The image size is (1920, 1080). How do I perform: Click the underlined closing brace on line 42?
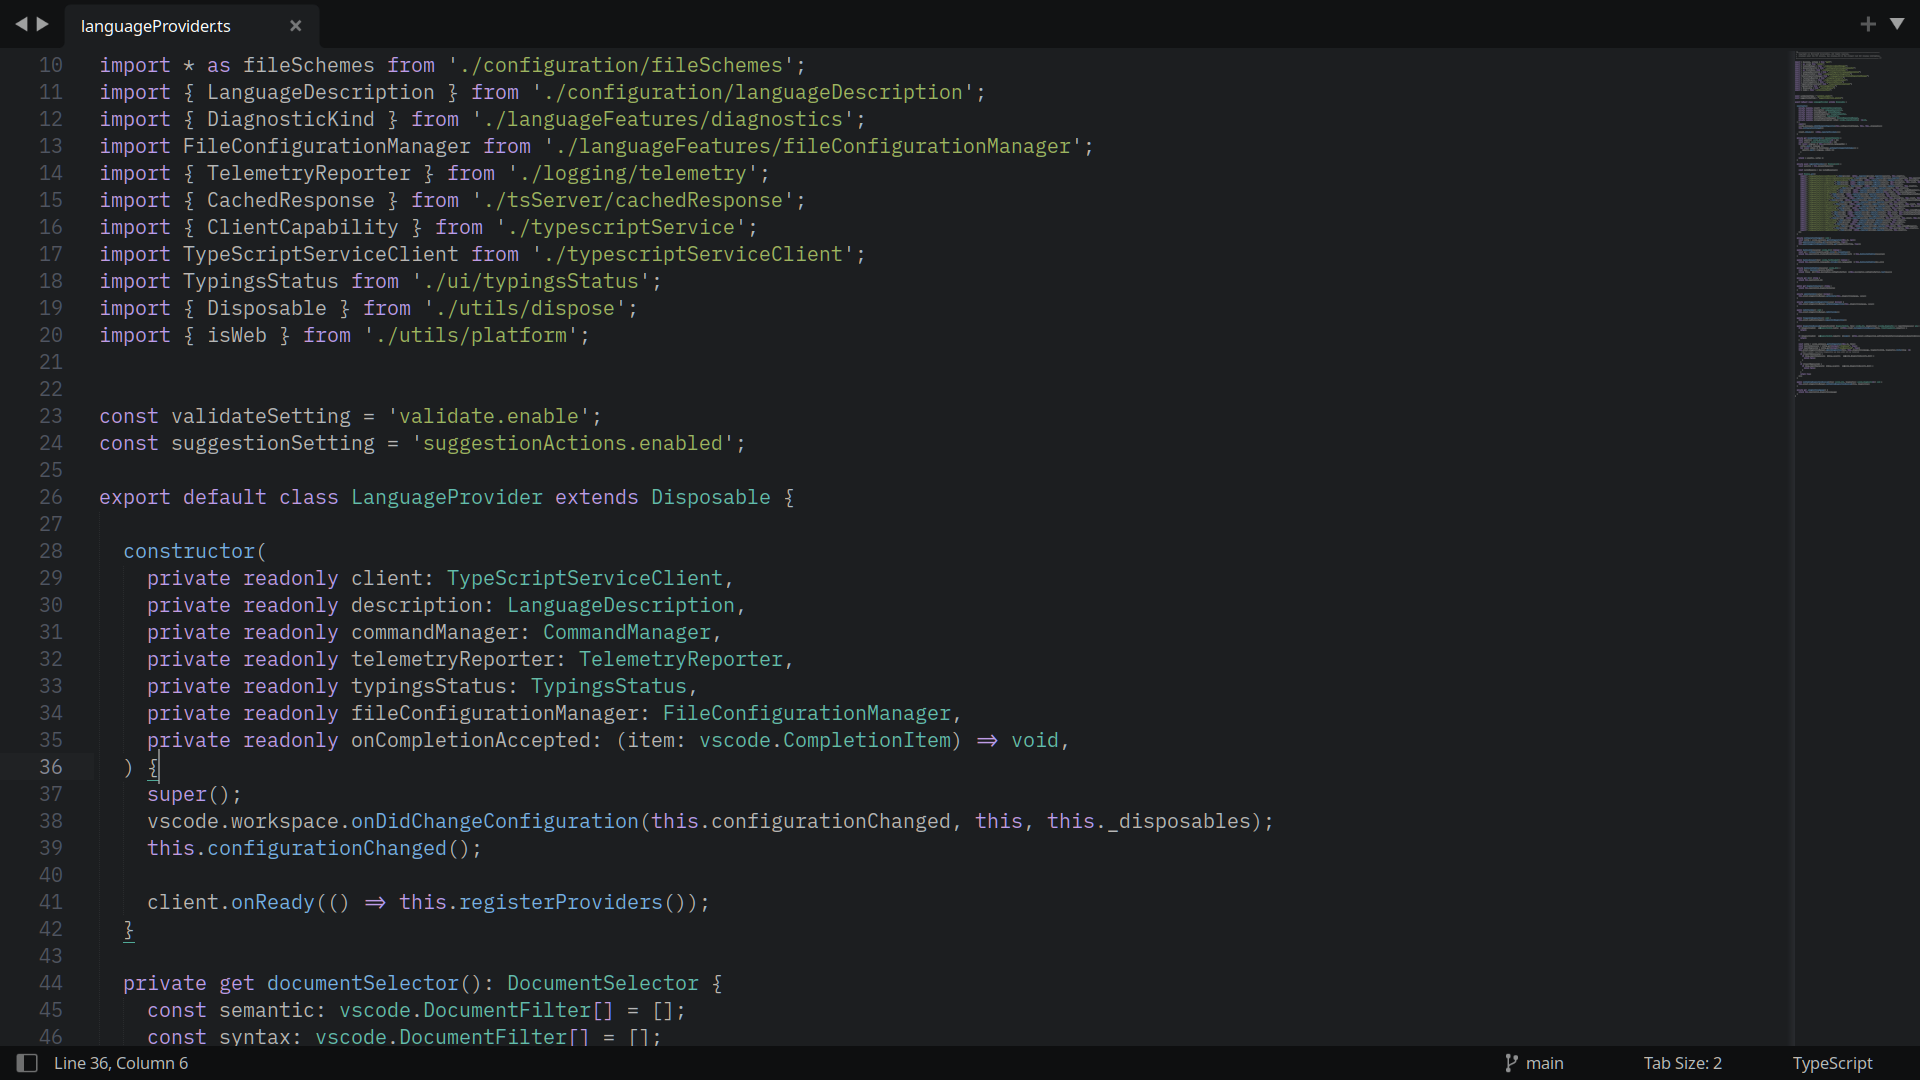coord(129,930)
